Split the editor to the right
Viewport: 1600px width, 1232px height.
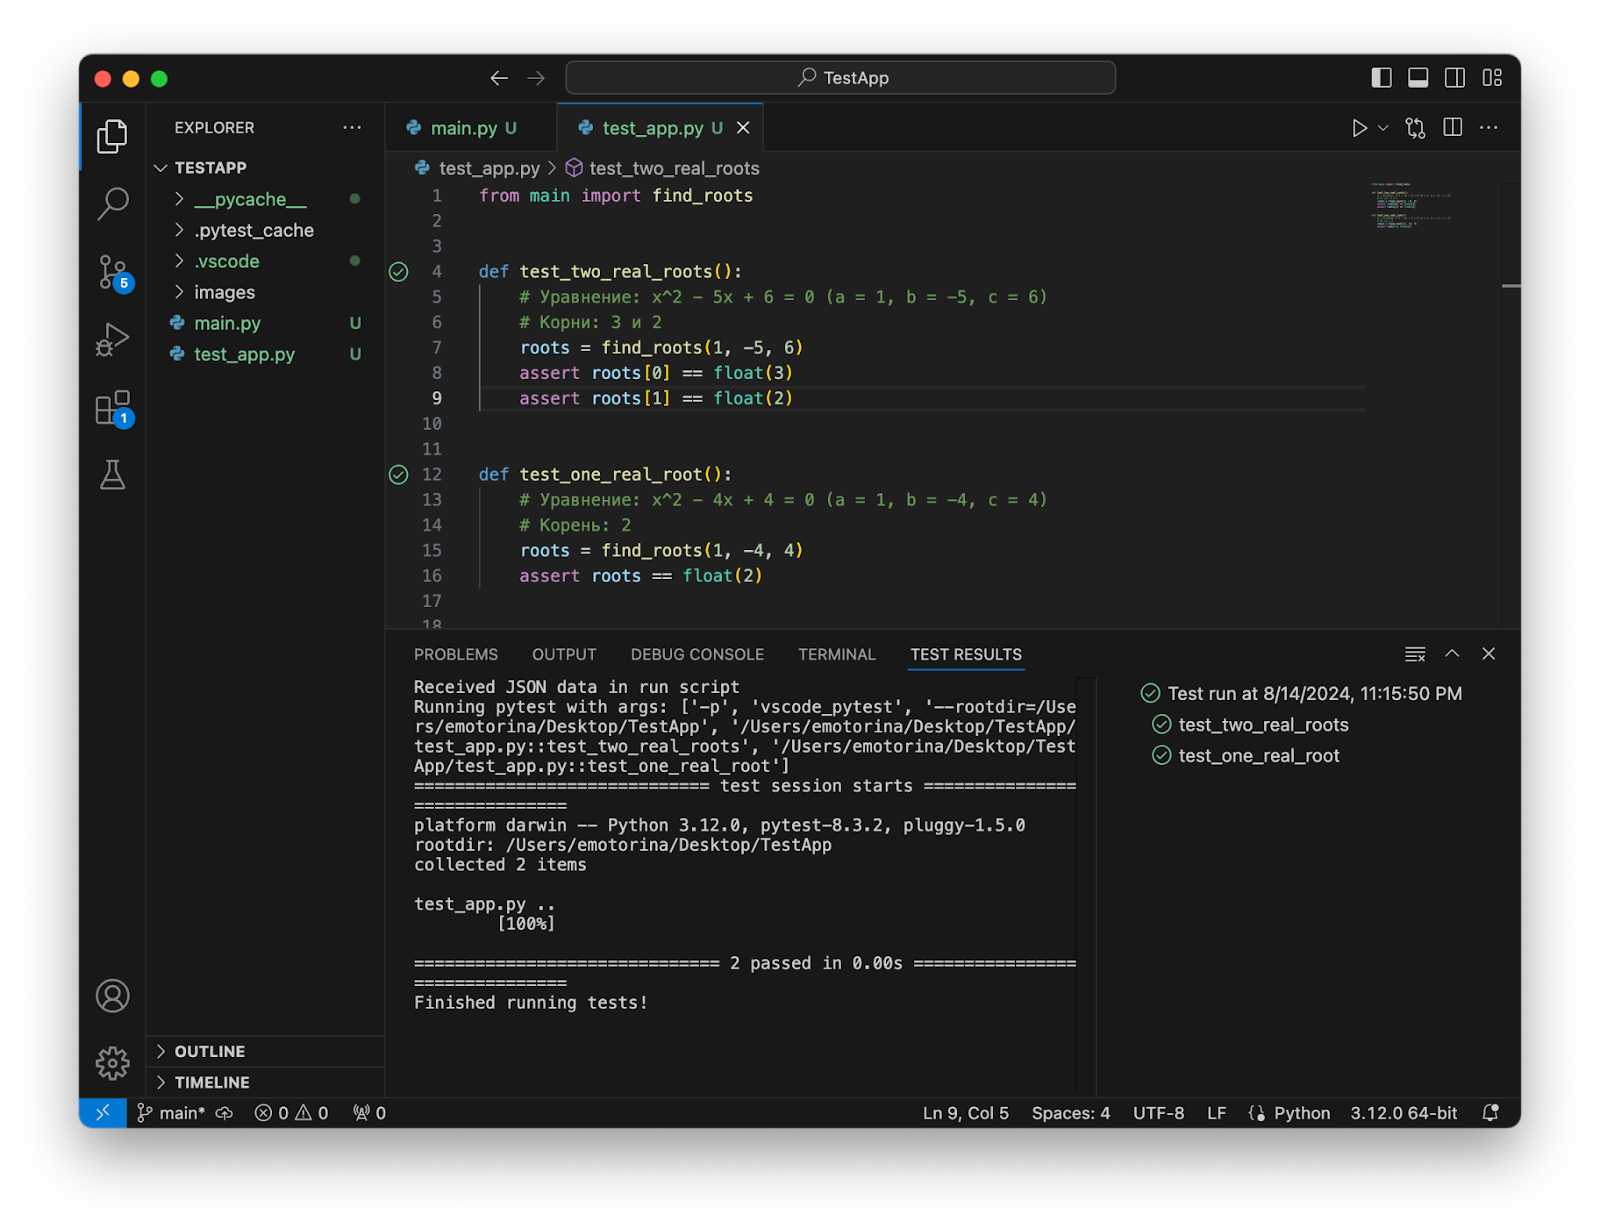click(1453, 128)
